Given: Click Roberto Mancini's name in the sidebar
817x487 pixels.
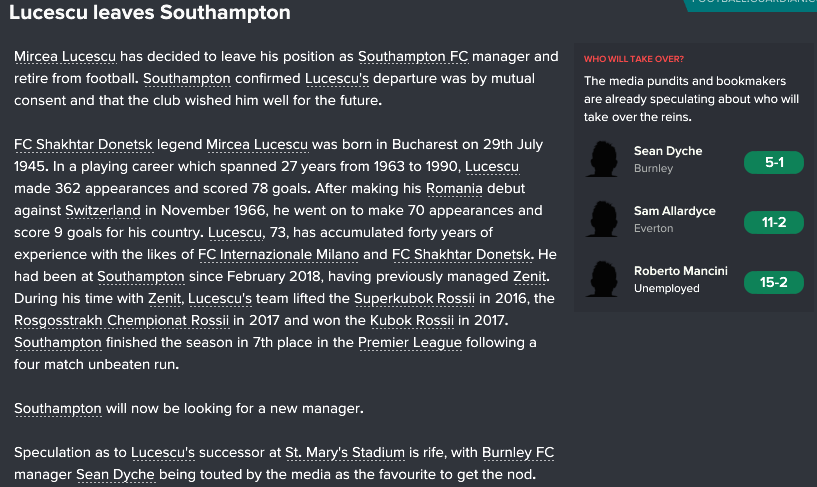Looking at the screenshot, I should pos(680,271).
